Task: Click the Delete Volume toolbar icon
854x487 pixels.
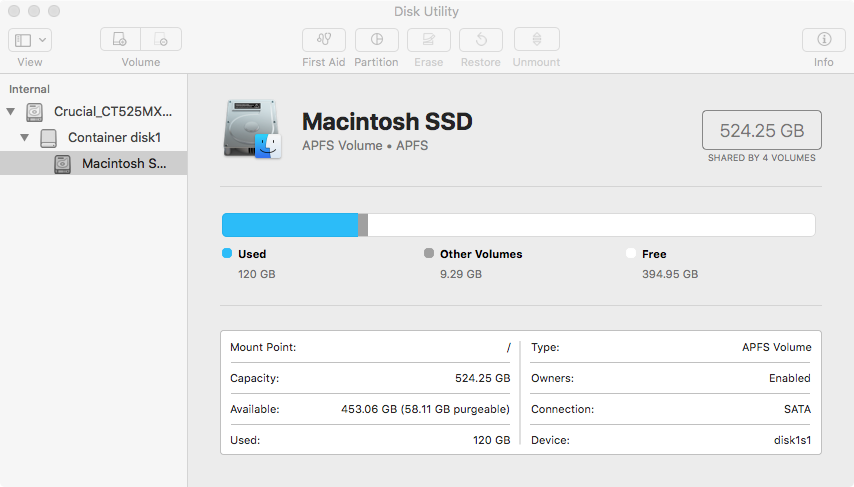Action: click(161, 39)
